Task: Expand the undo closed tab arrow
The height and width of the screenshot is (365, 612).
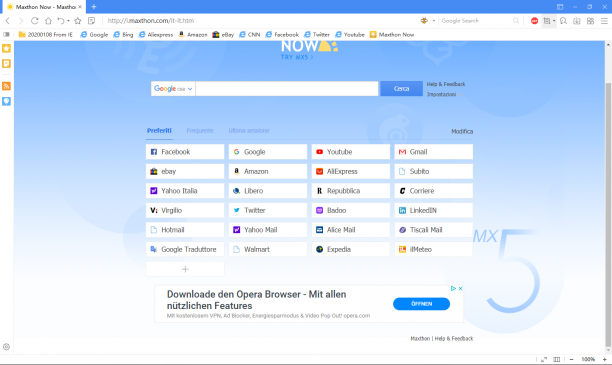Action: pos(68,21)
